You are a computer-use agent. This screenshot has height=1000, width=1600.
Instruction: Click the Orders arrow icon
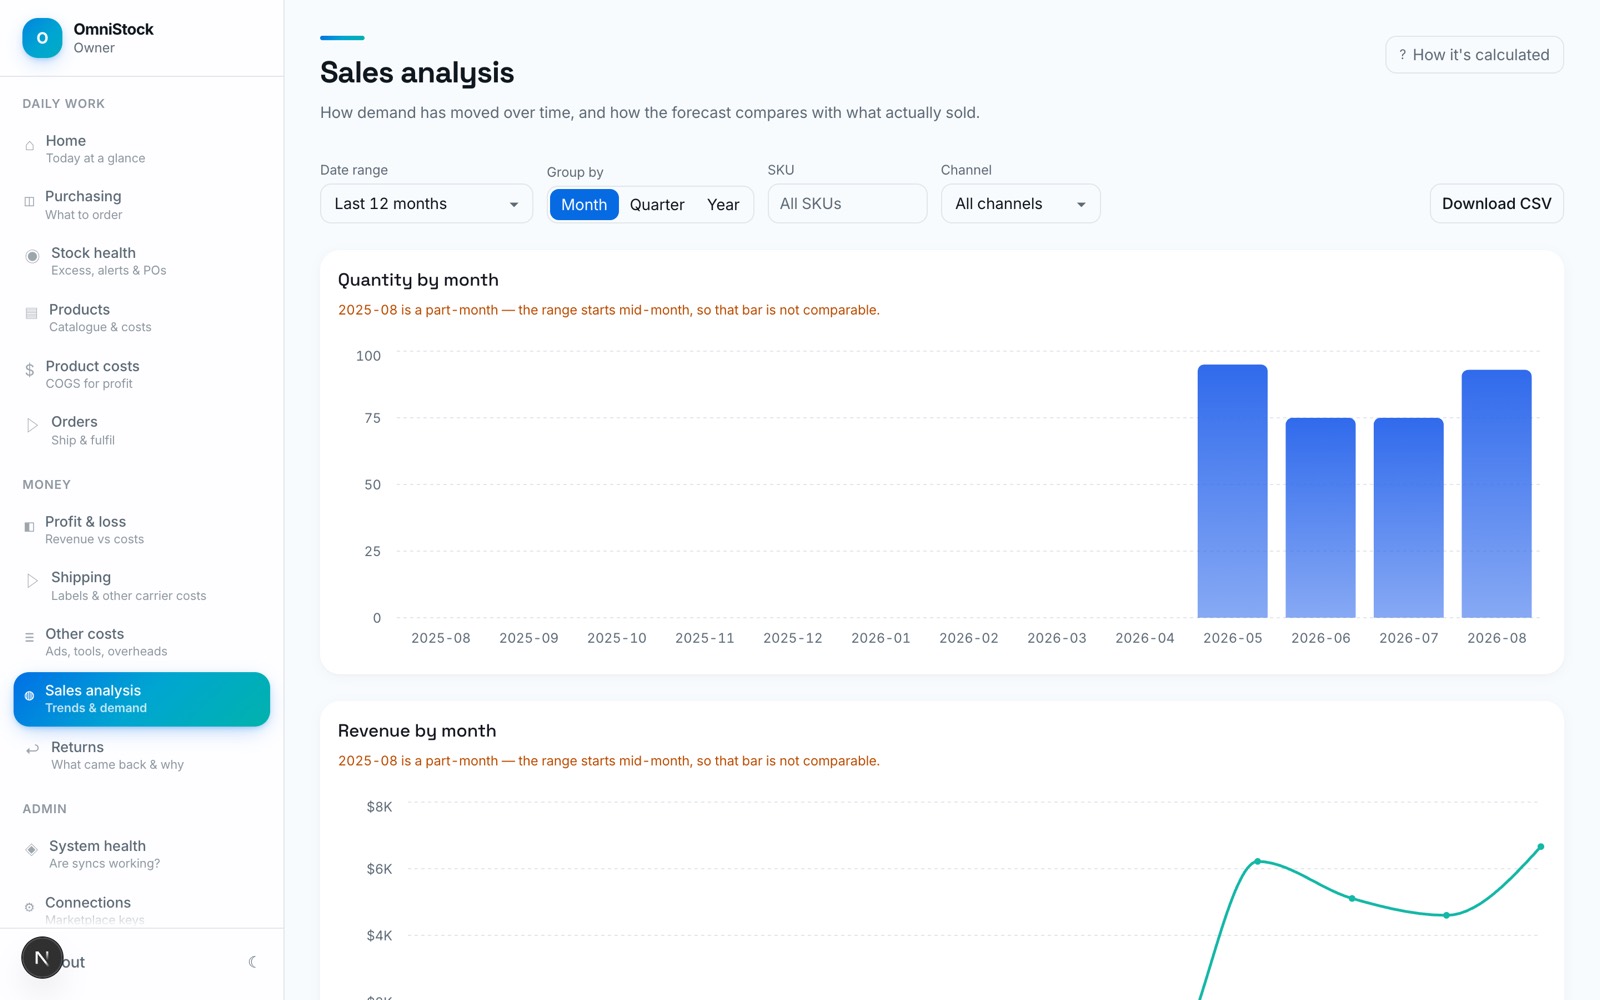32,426
